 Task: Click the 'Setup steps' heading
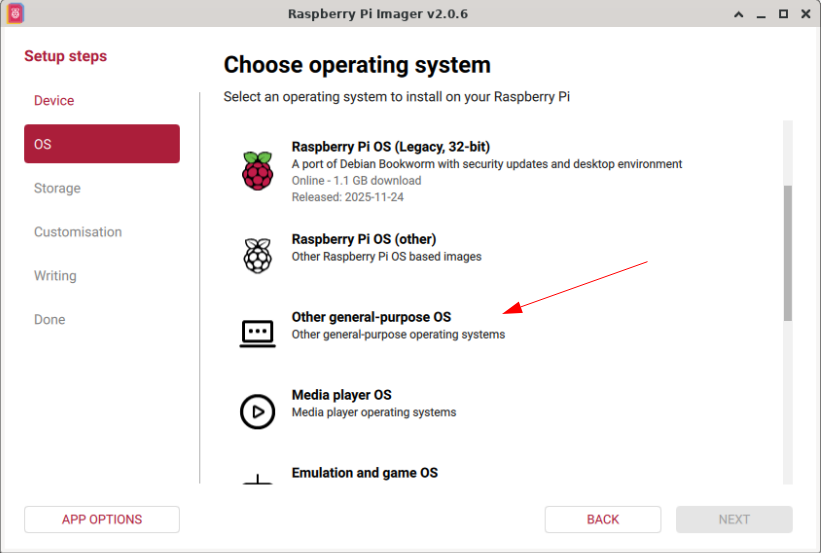tap(65, 56)
